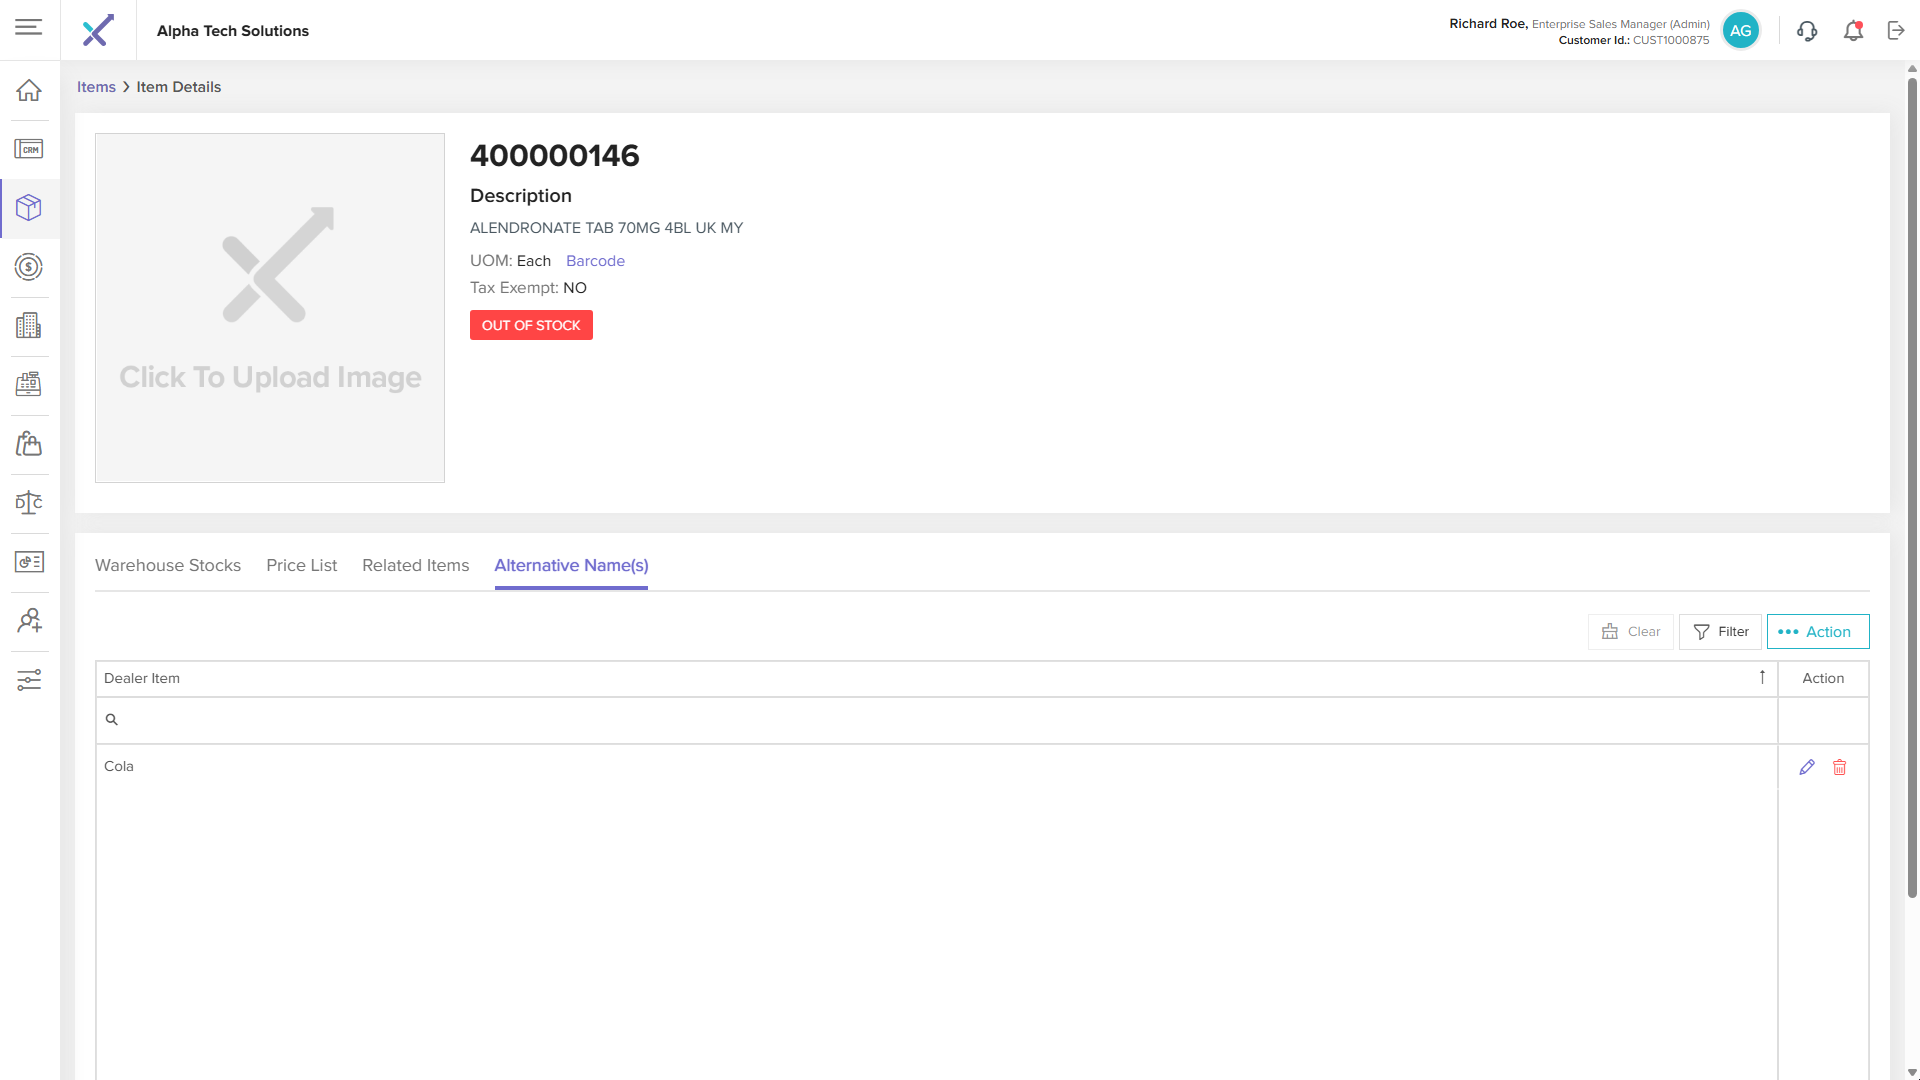Open the Action dropdown button

click(1817, 631)
